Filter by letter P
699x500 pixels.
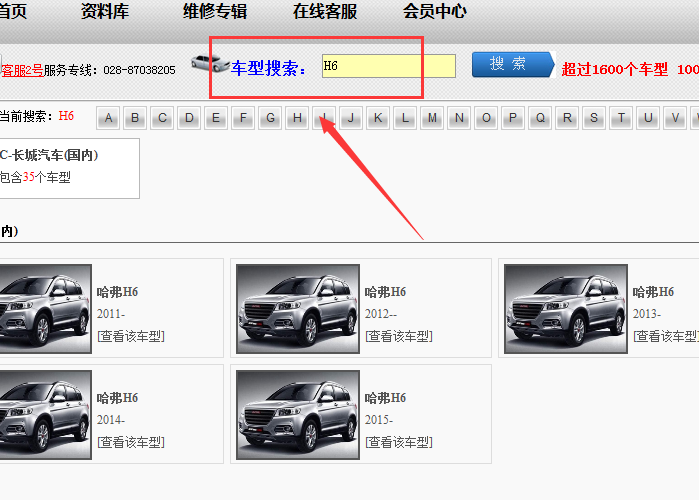point(513,118)
